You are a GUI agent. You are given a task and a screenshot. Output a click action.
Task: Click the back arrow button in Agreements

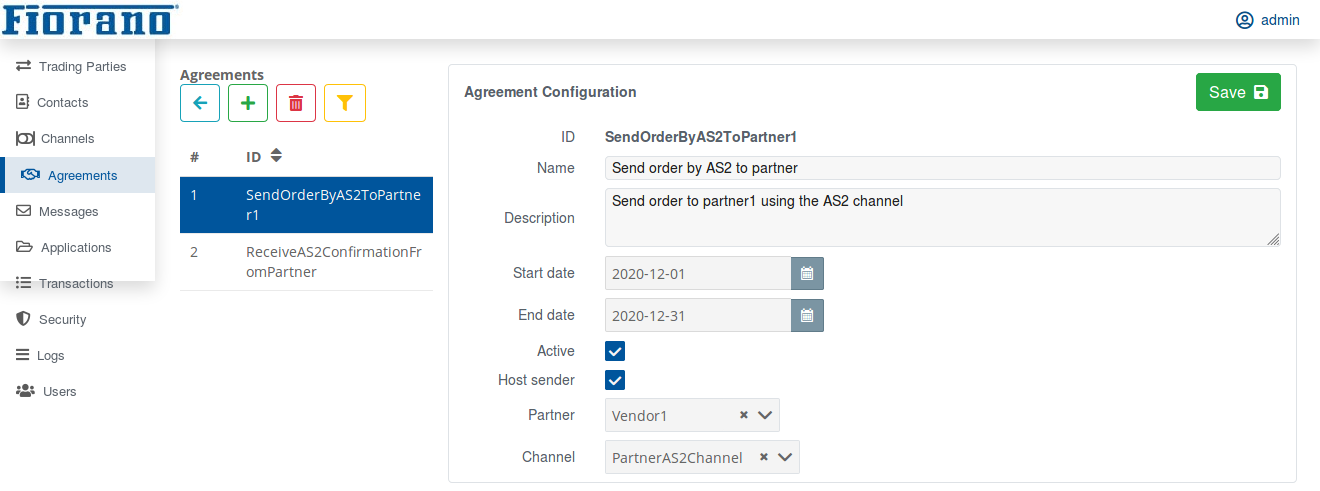pyautogui.click(x=200, y=103)
